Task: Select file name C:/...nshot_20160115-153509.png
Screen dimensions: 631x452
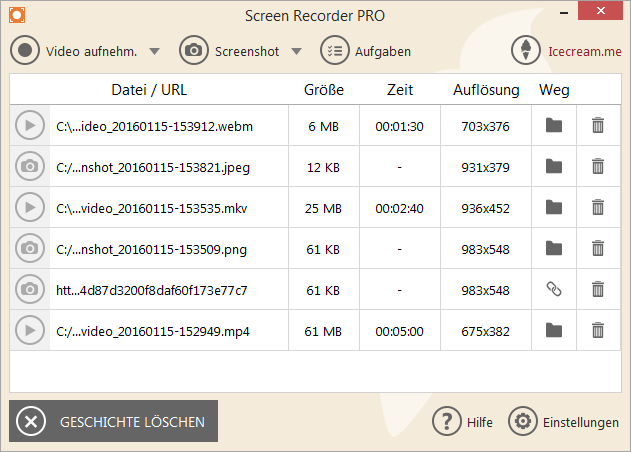Action: [151, 250]
